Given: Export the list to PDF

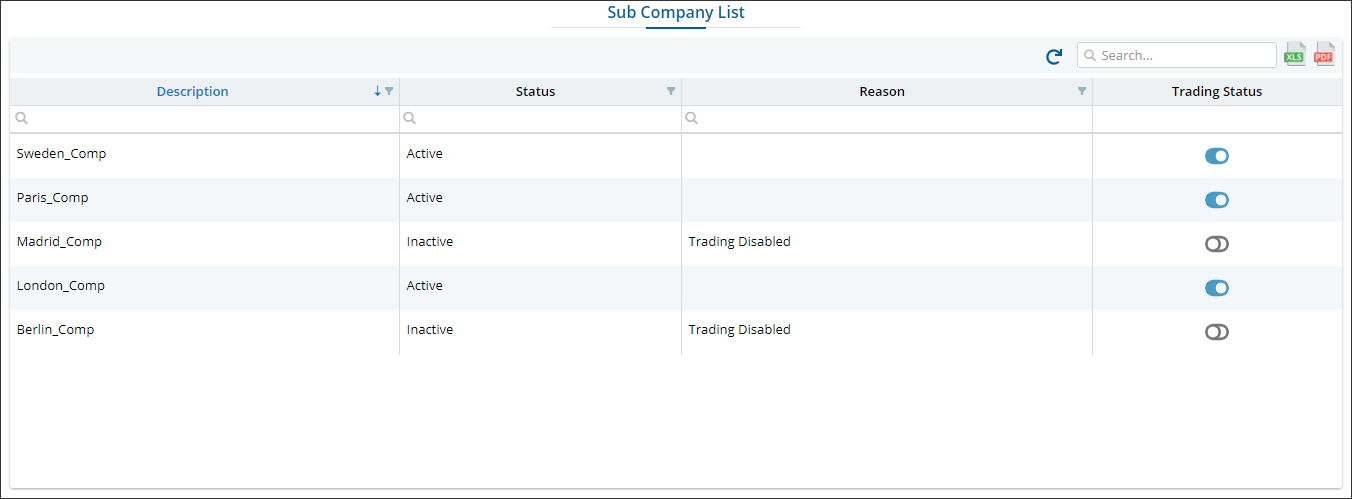Looking at the screenshot, I should 1324,55.
